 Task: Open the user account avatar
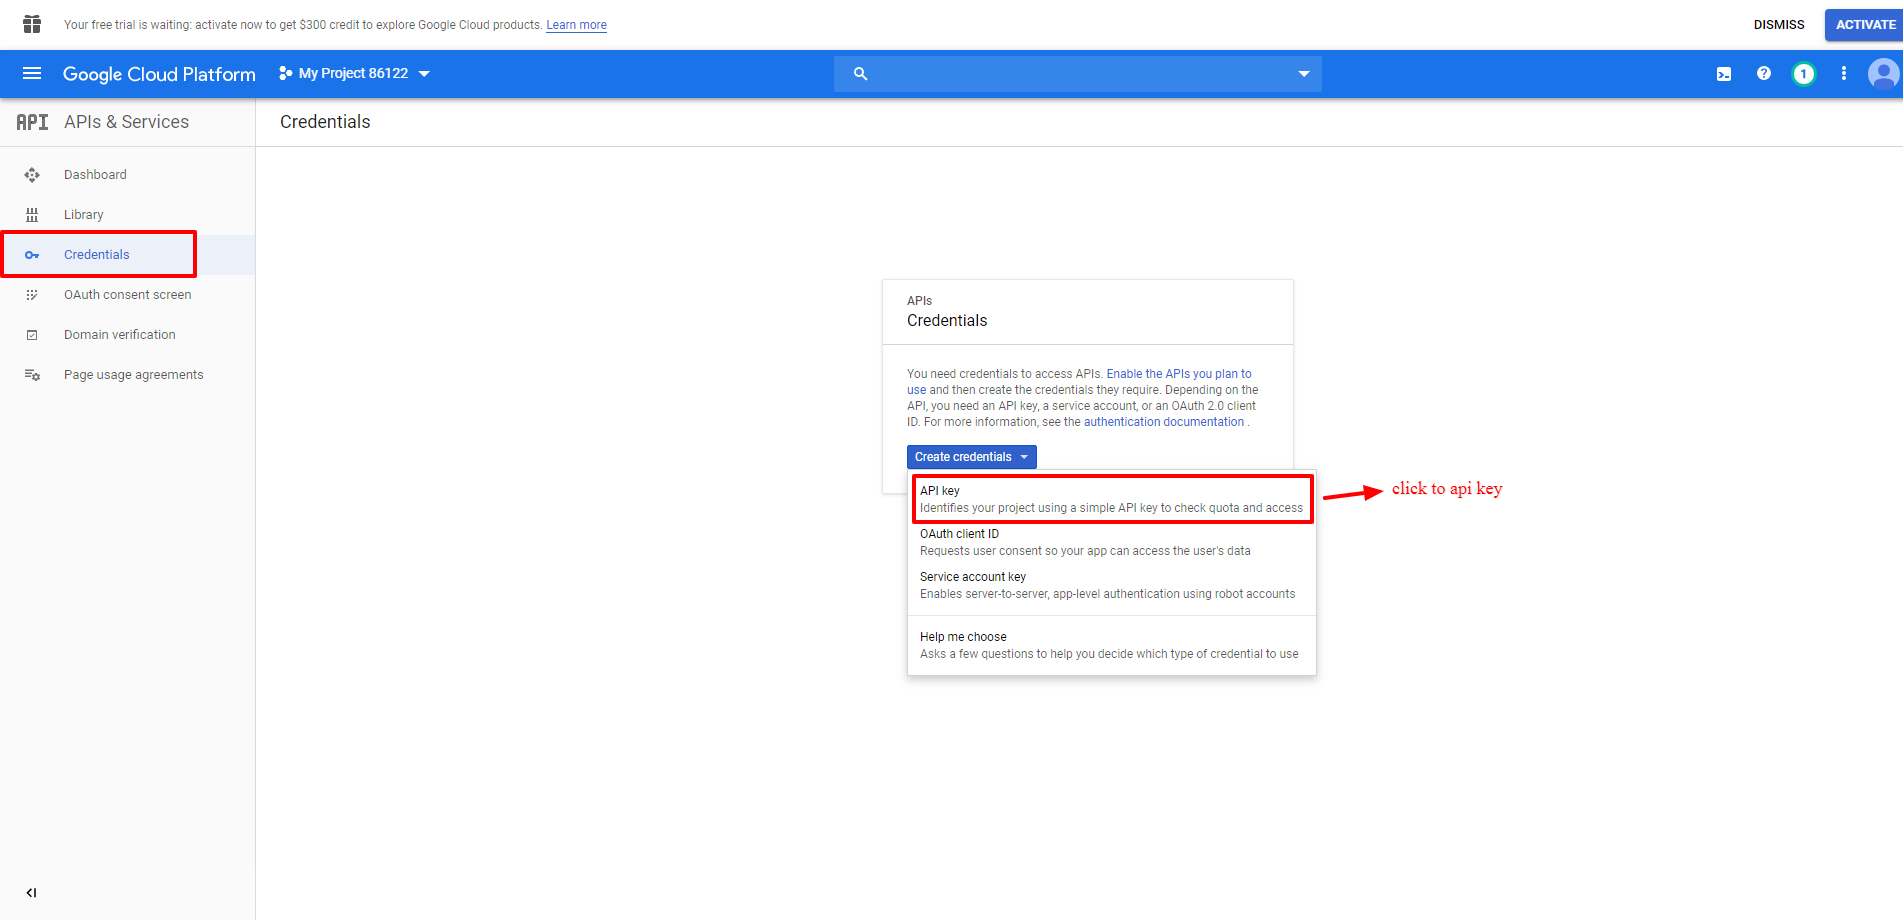tap(1883, 74)
